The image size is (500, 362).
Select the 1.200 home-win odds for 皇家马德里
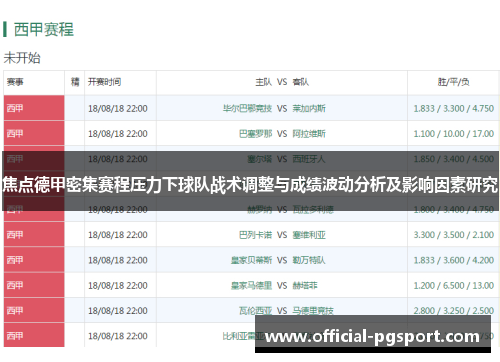424,285
